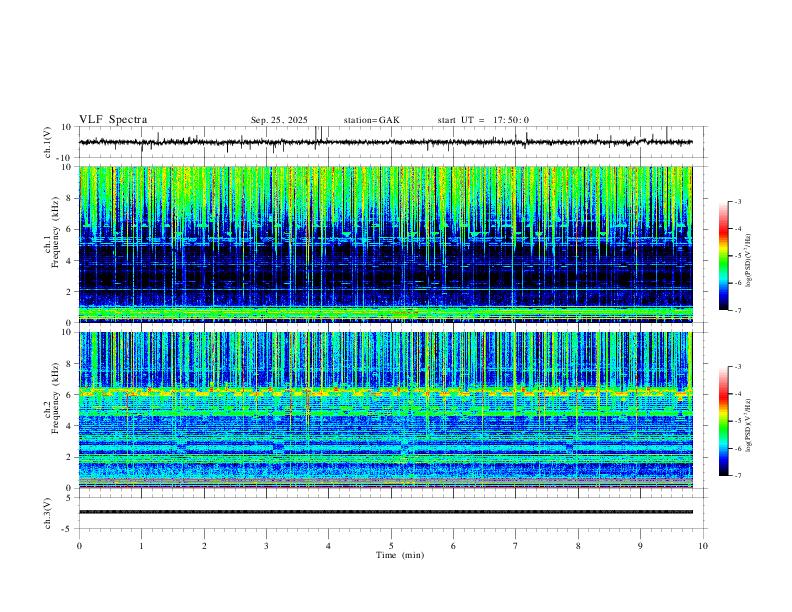Click the time axis tick label "6"

coord(454,546)
